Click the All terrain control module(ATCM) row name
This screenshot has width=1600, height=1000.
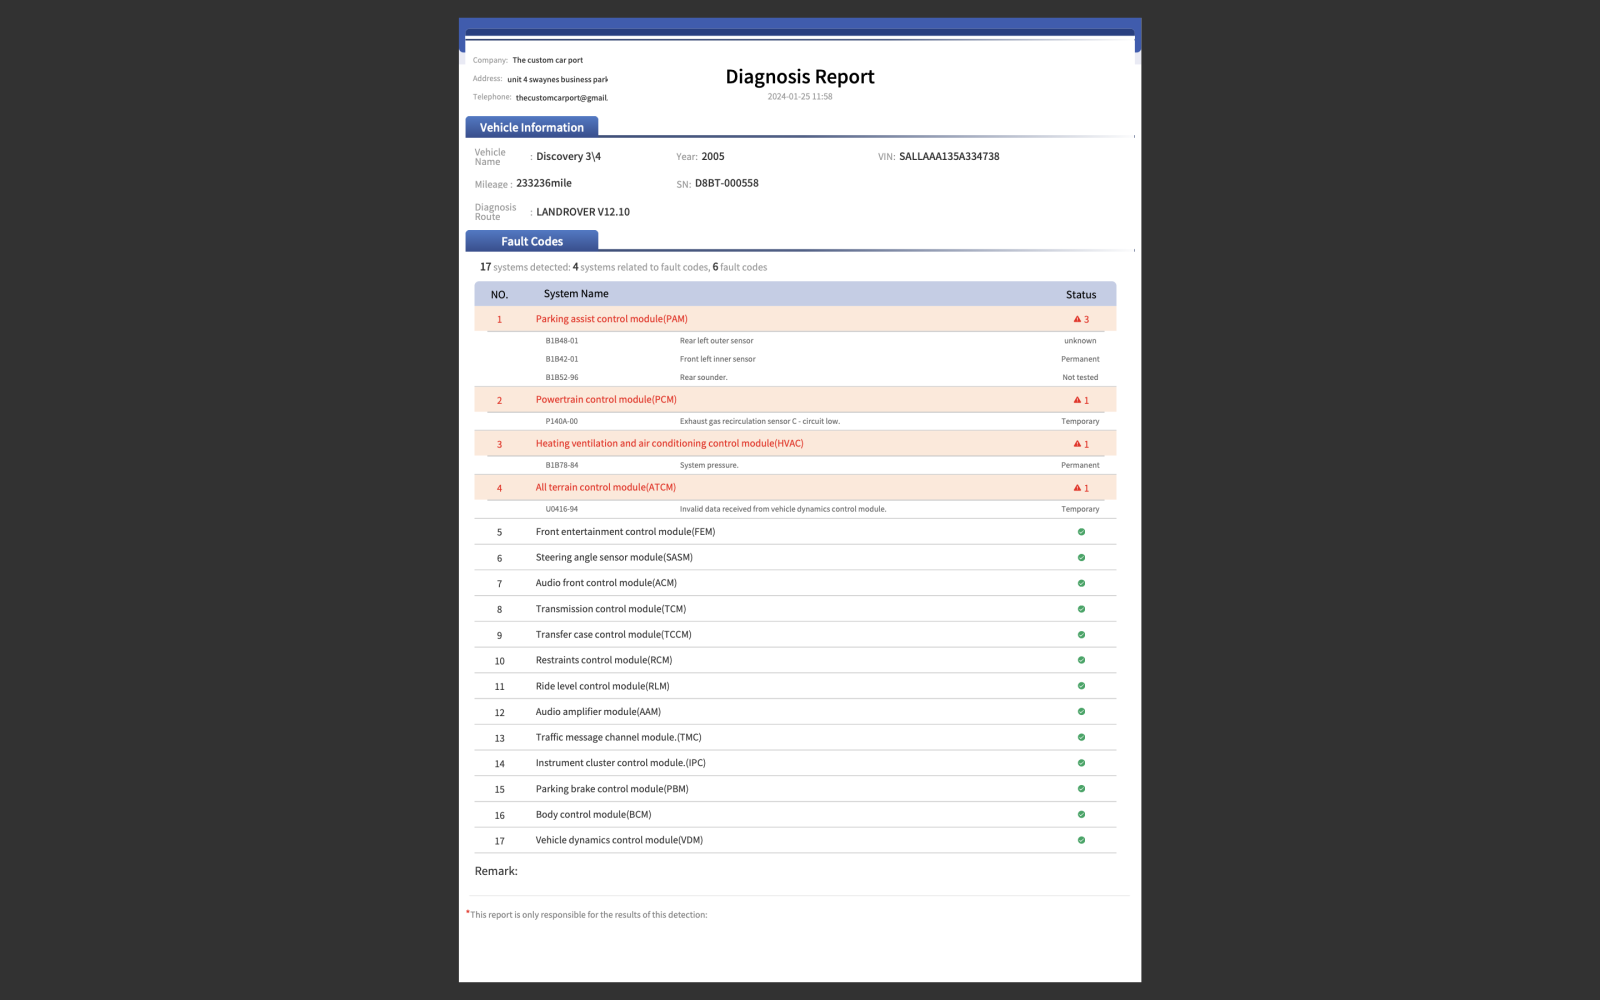[x=606, y=488]
